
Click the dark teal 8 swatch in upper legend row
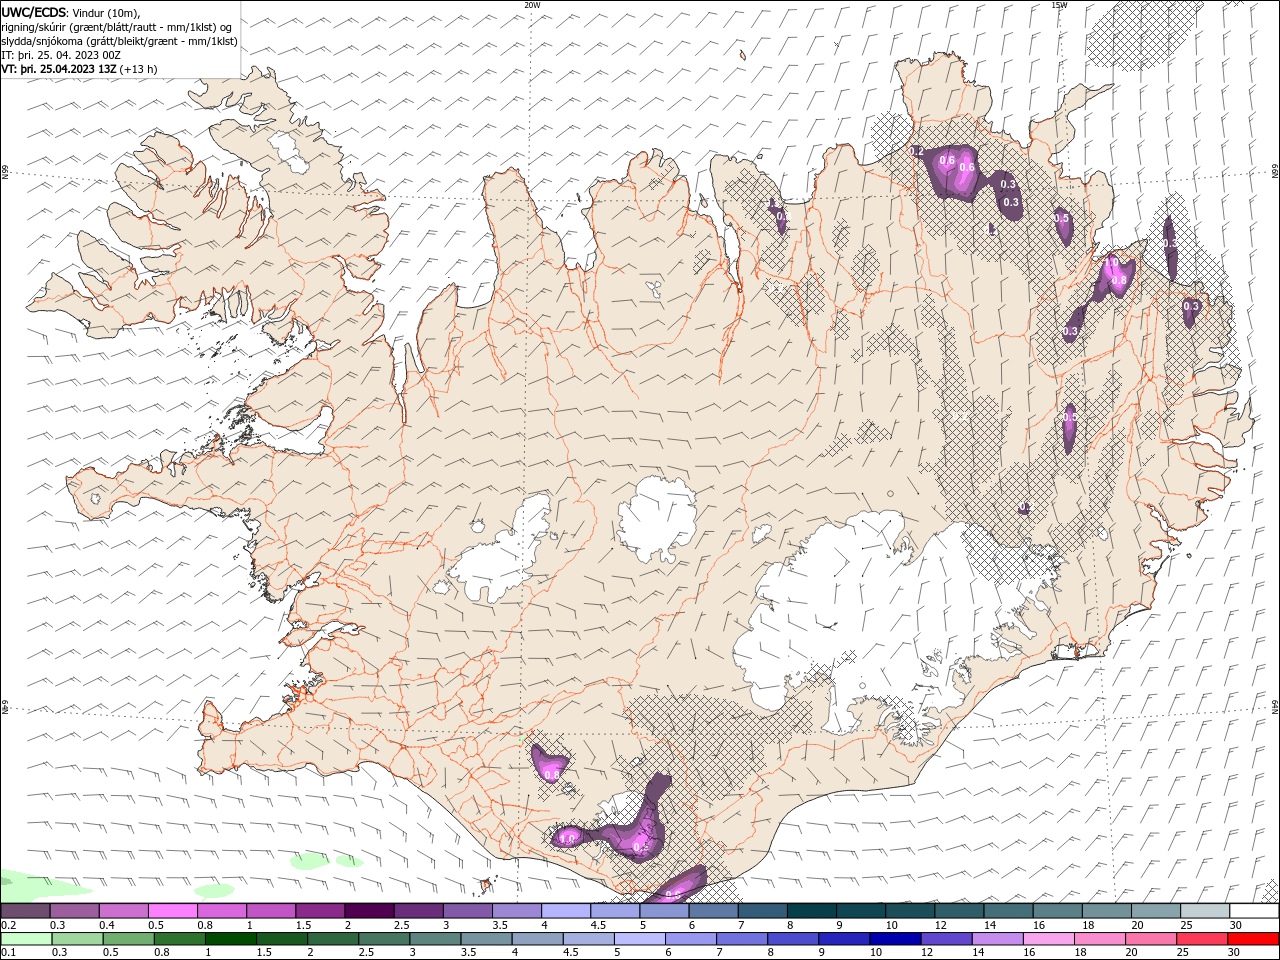pyautogui.click(x=812, y=911)
